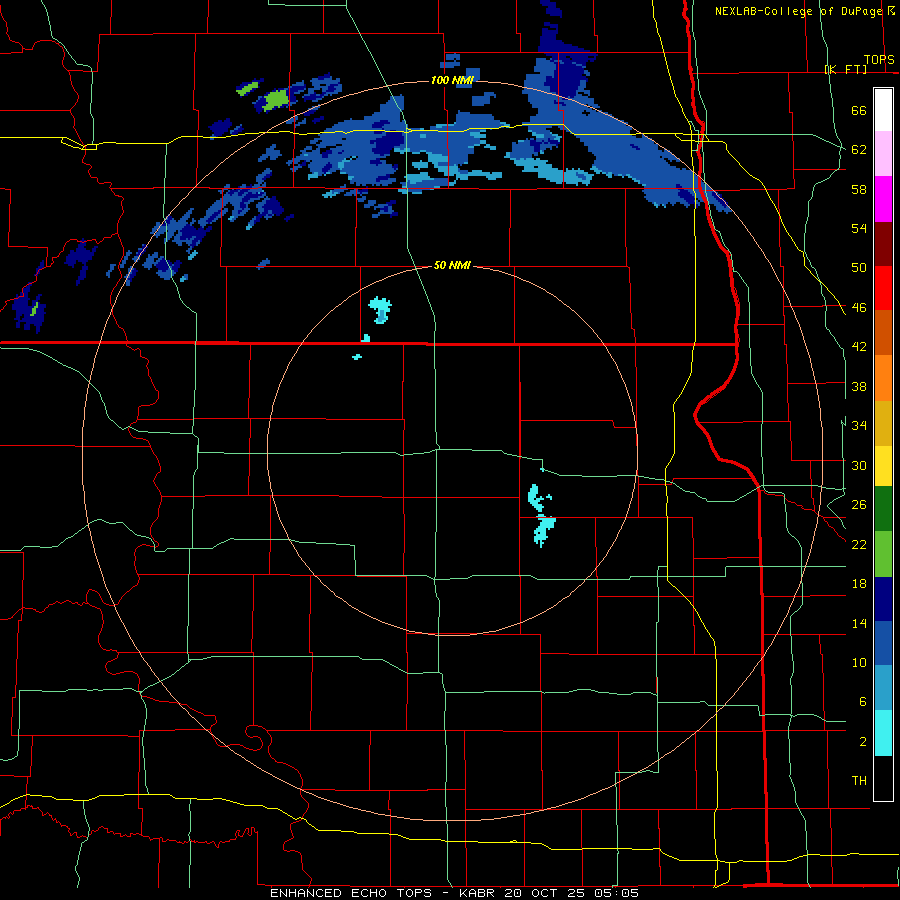The width and height of the screenshot is (900, 900).
Task: Click the "66" scale label
Action: tap(859, 111)
